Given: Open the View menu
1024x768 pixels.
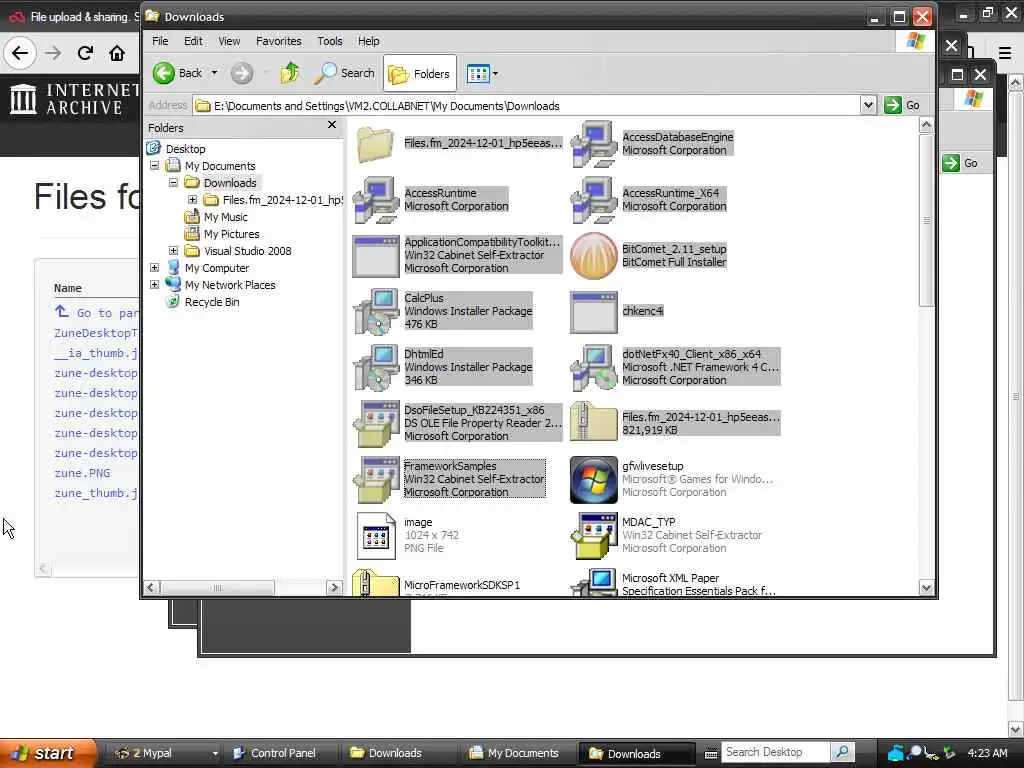Looking at the screenshot, I should [x=229, y=41].
